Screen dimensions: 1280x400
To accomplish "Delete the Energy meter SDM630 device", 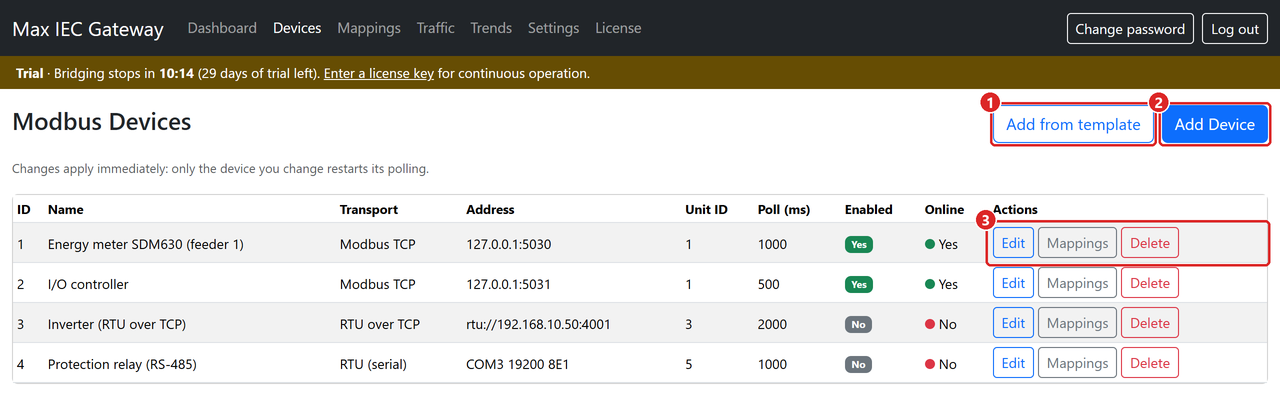I will [1150, 243].
